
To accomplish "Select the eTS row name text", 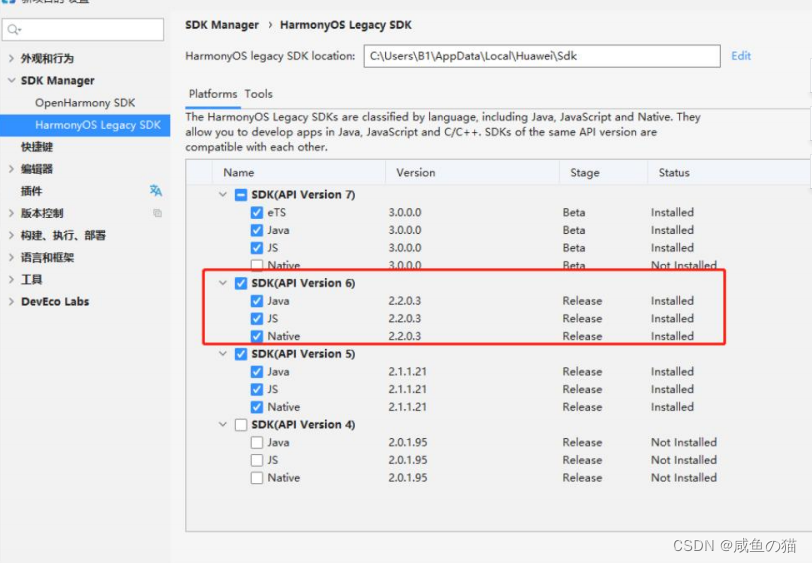I will [277, 212].
